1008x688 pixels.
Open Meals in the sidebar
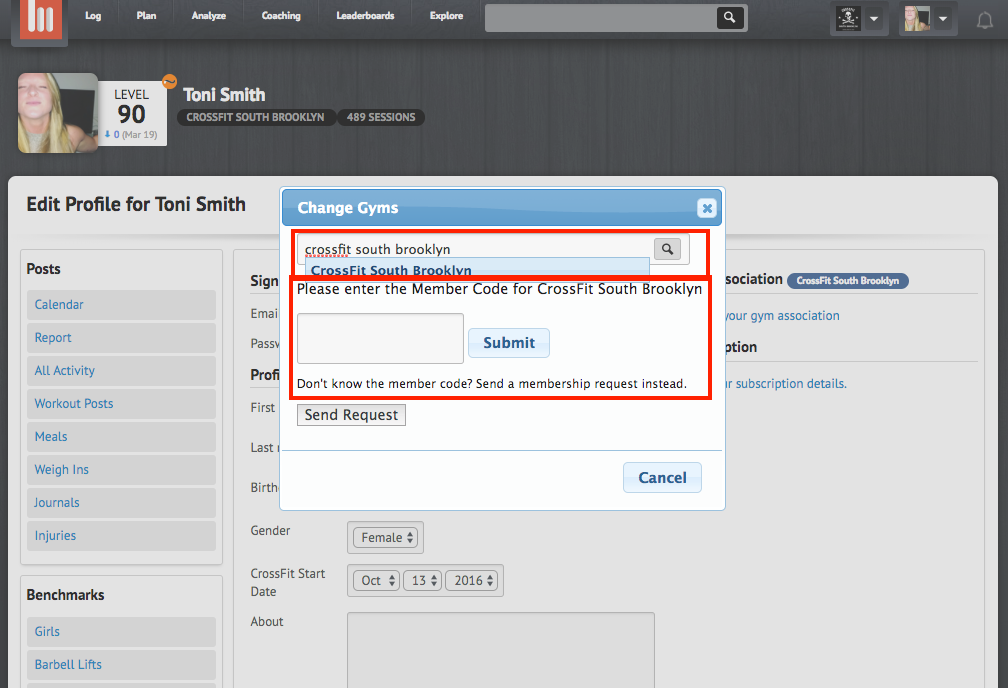coord(122,437)
